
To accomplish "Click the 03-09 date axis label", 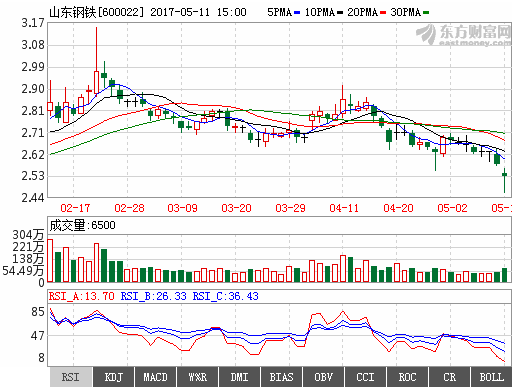I will click(x=182, y=208).
